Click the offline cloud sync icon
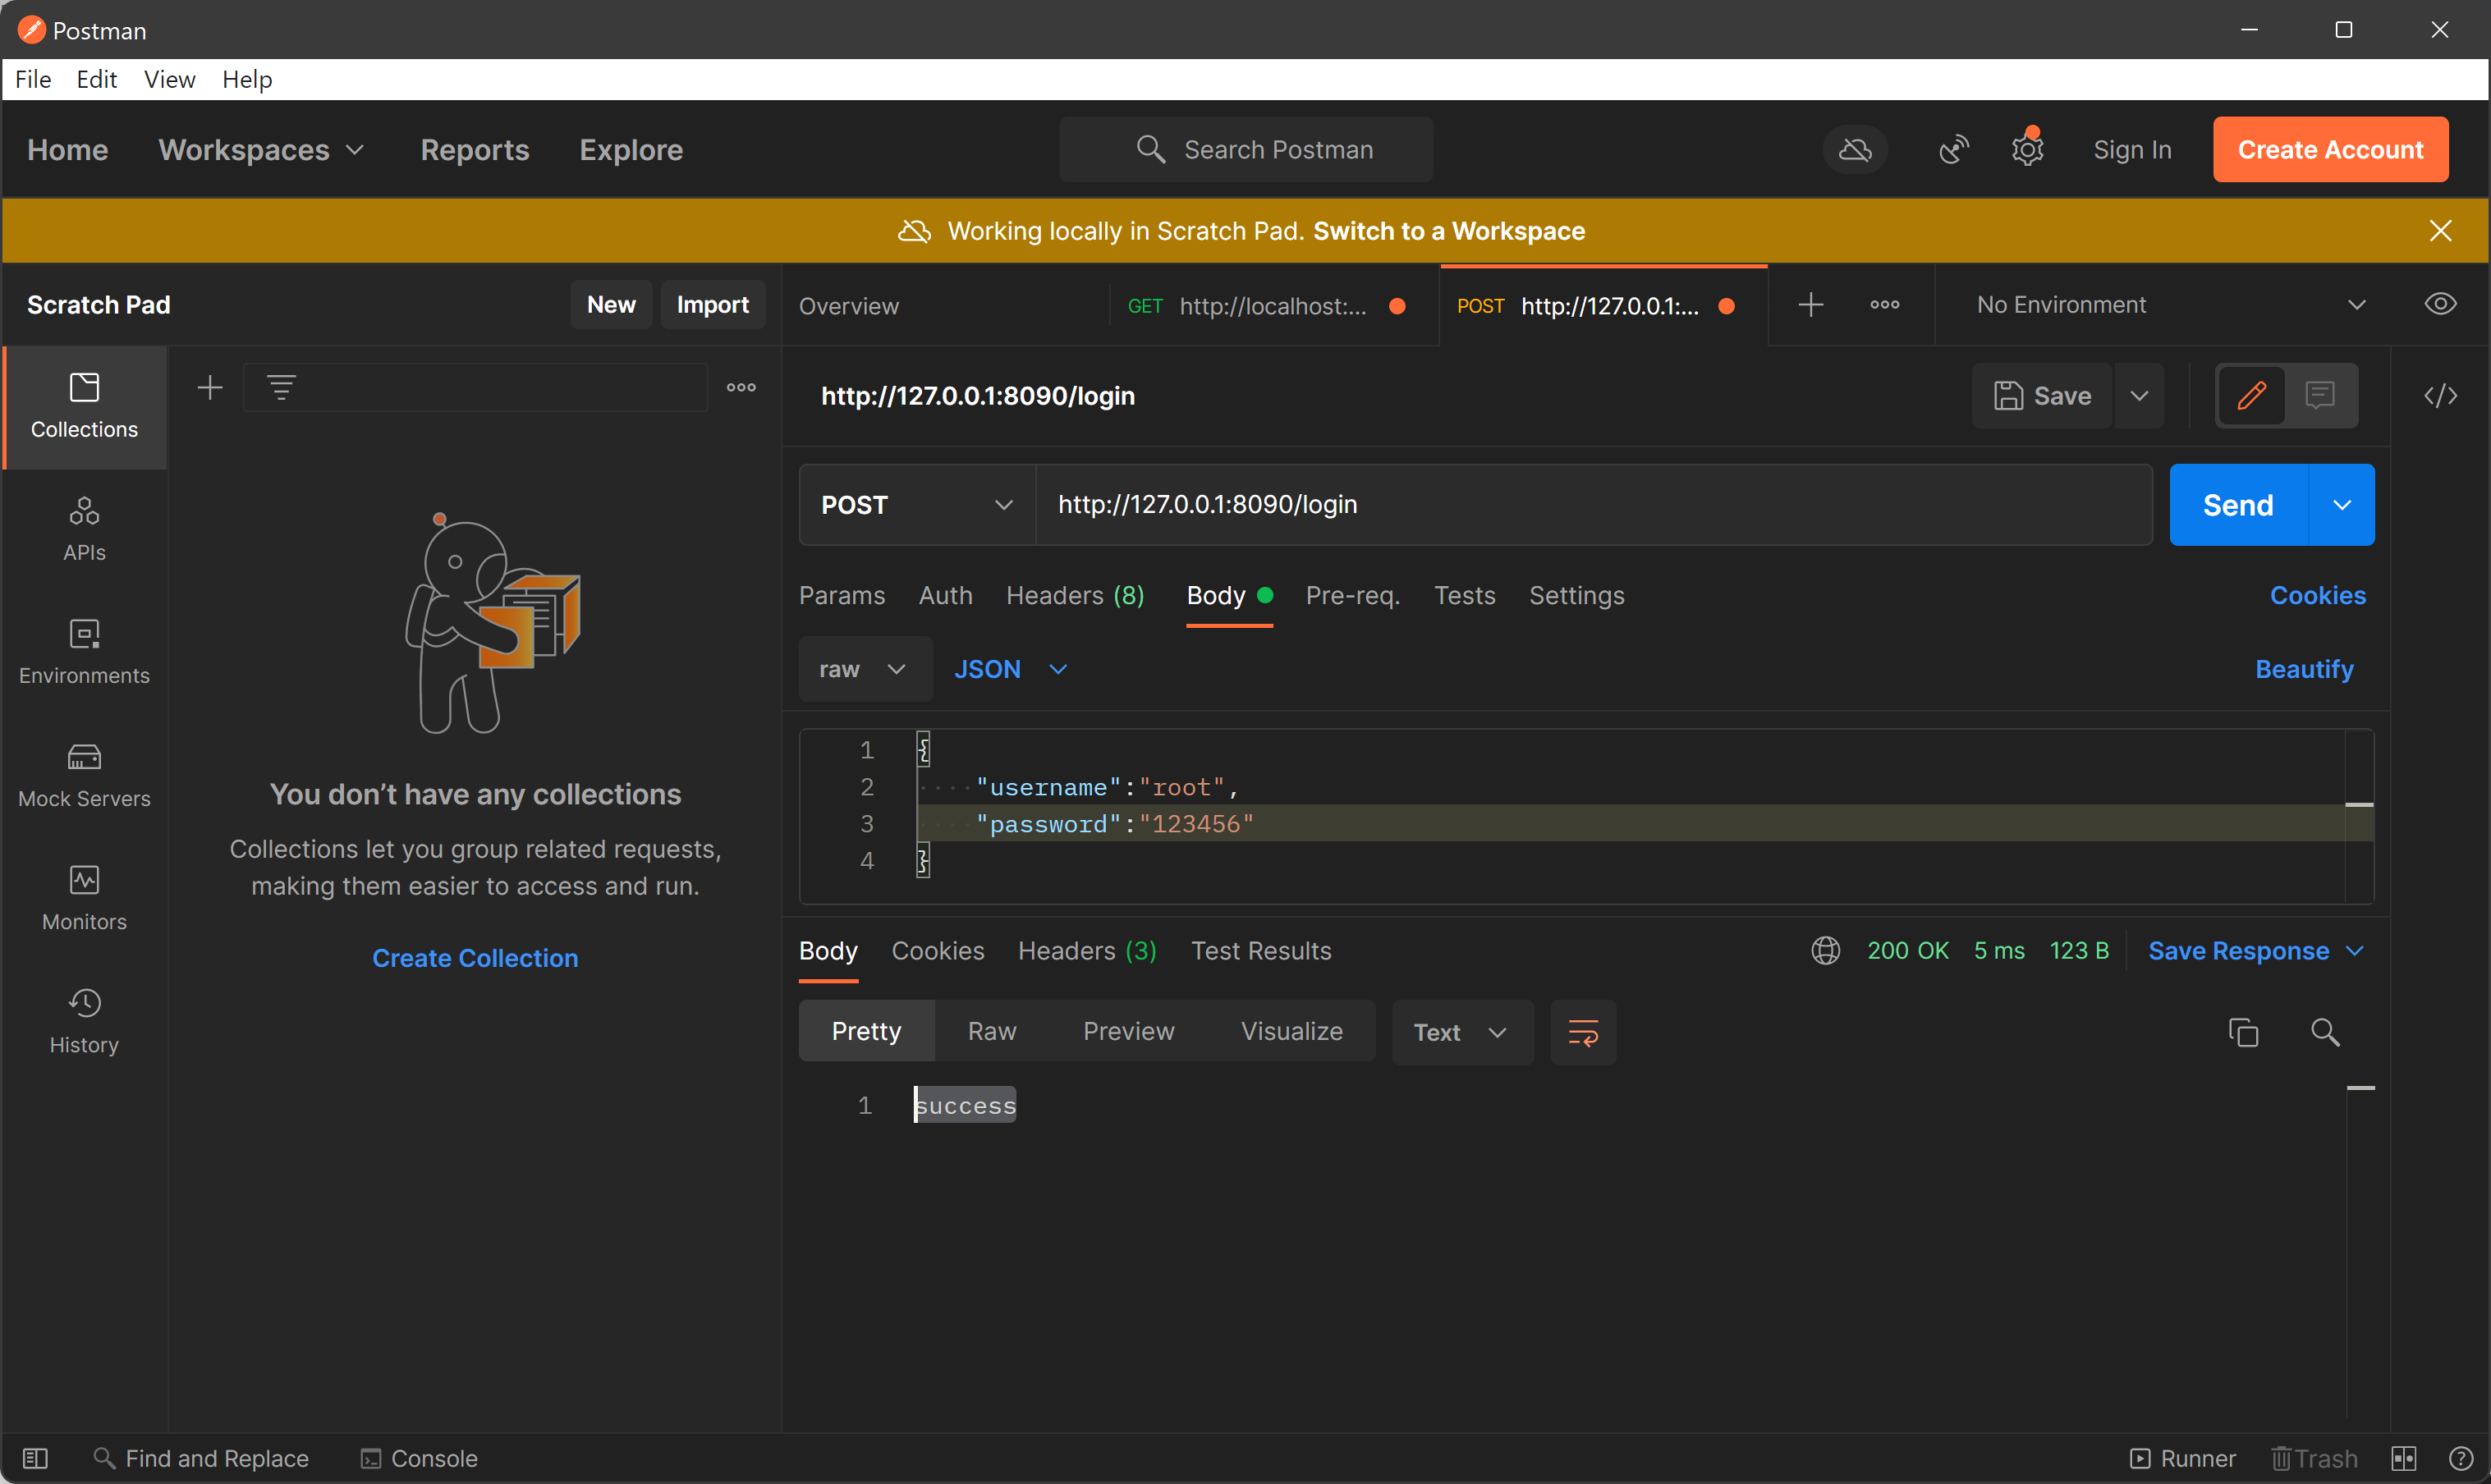 point(1855,150)
